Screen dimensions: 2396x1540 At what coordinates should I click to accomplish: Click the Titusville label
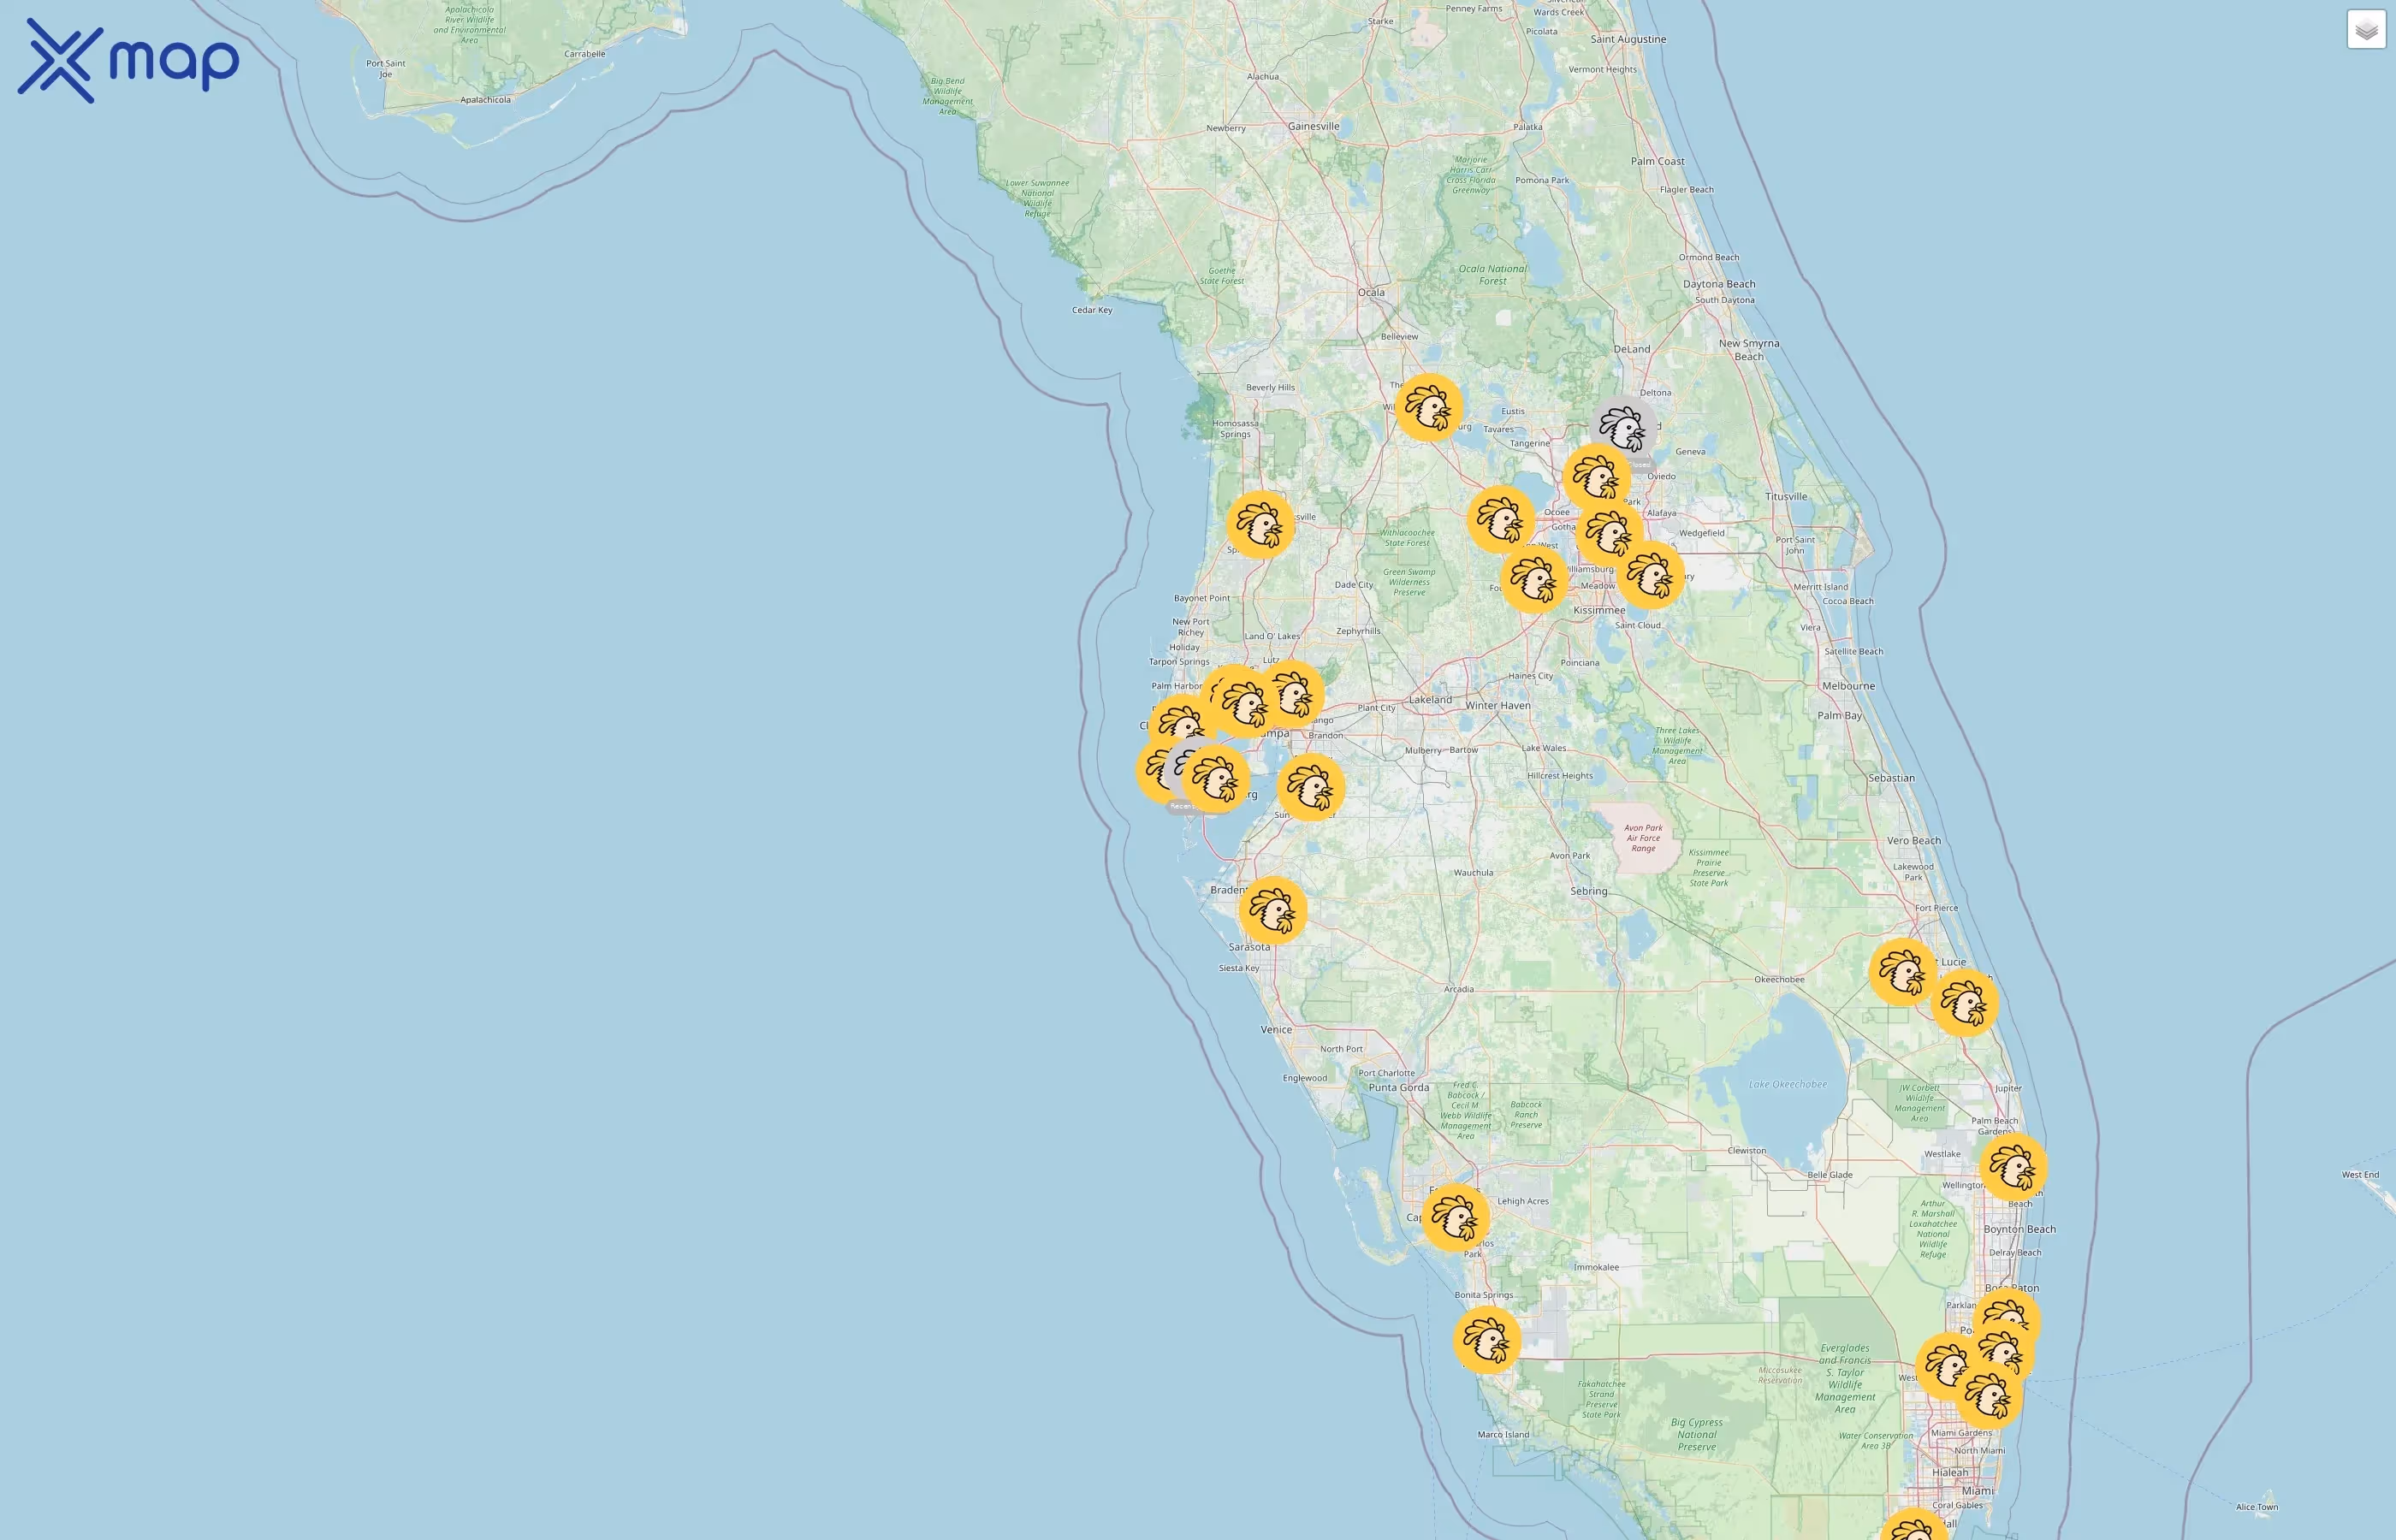(1786, 496)
